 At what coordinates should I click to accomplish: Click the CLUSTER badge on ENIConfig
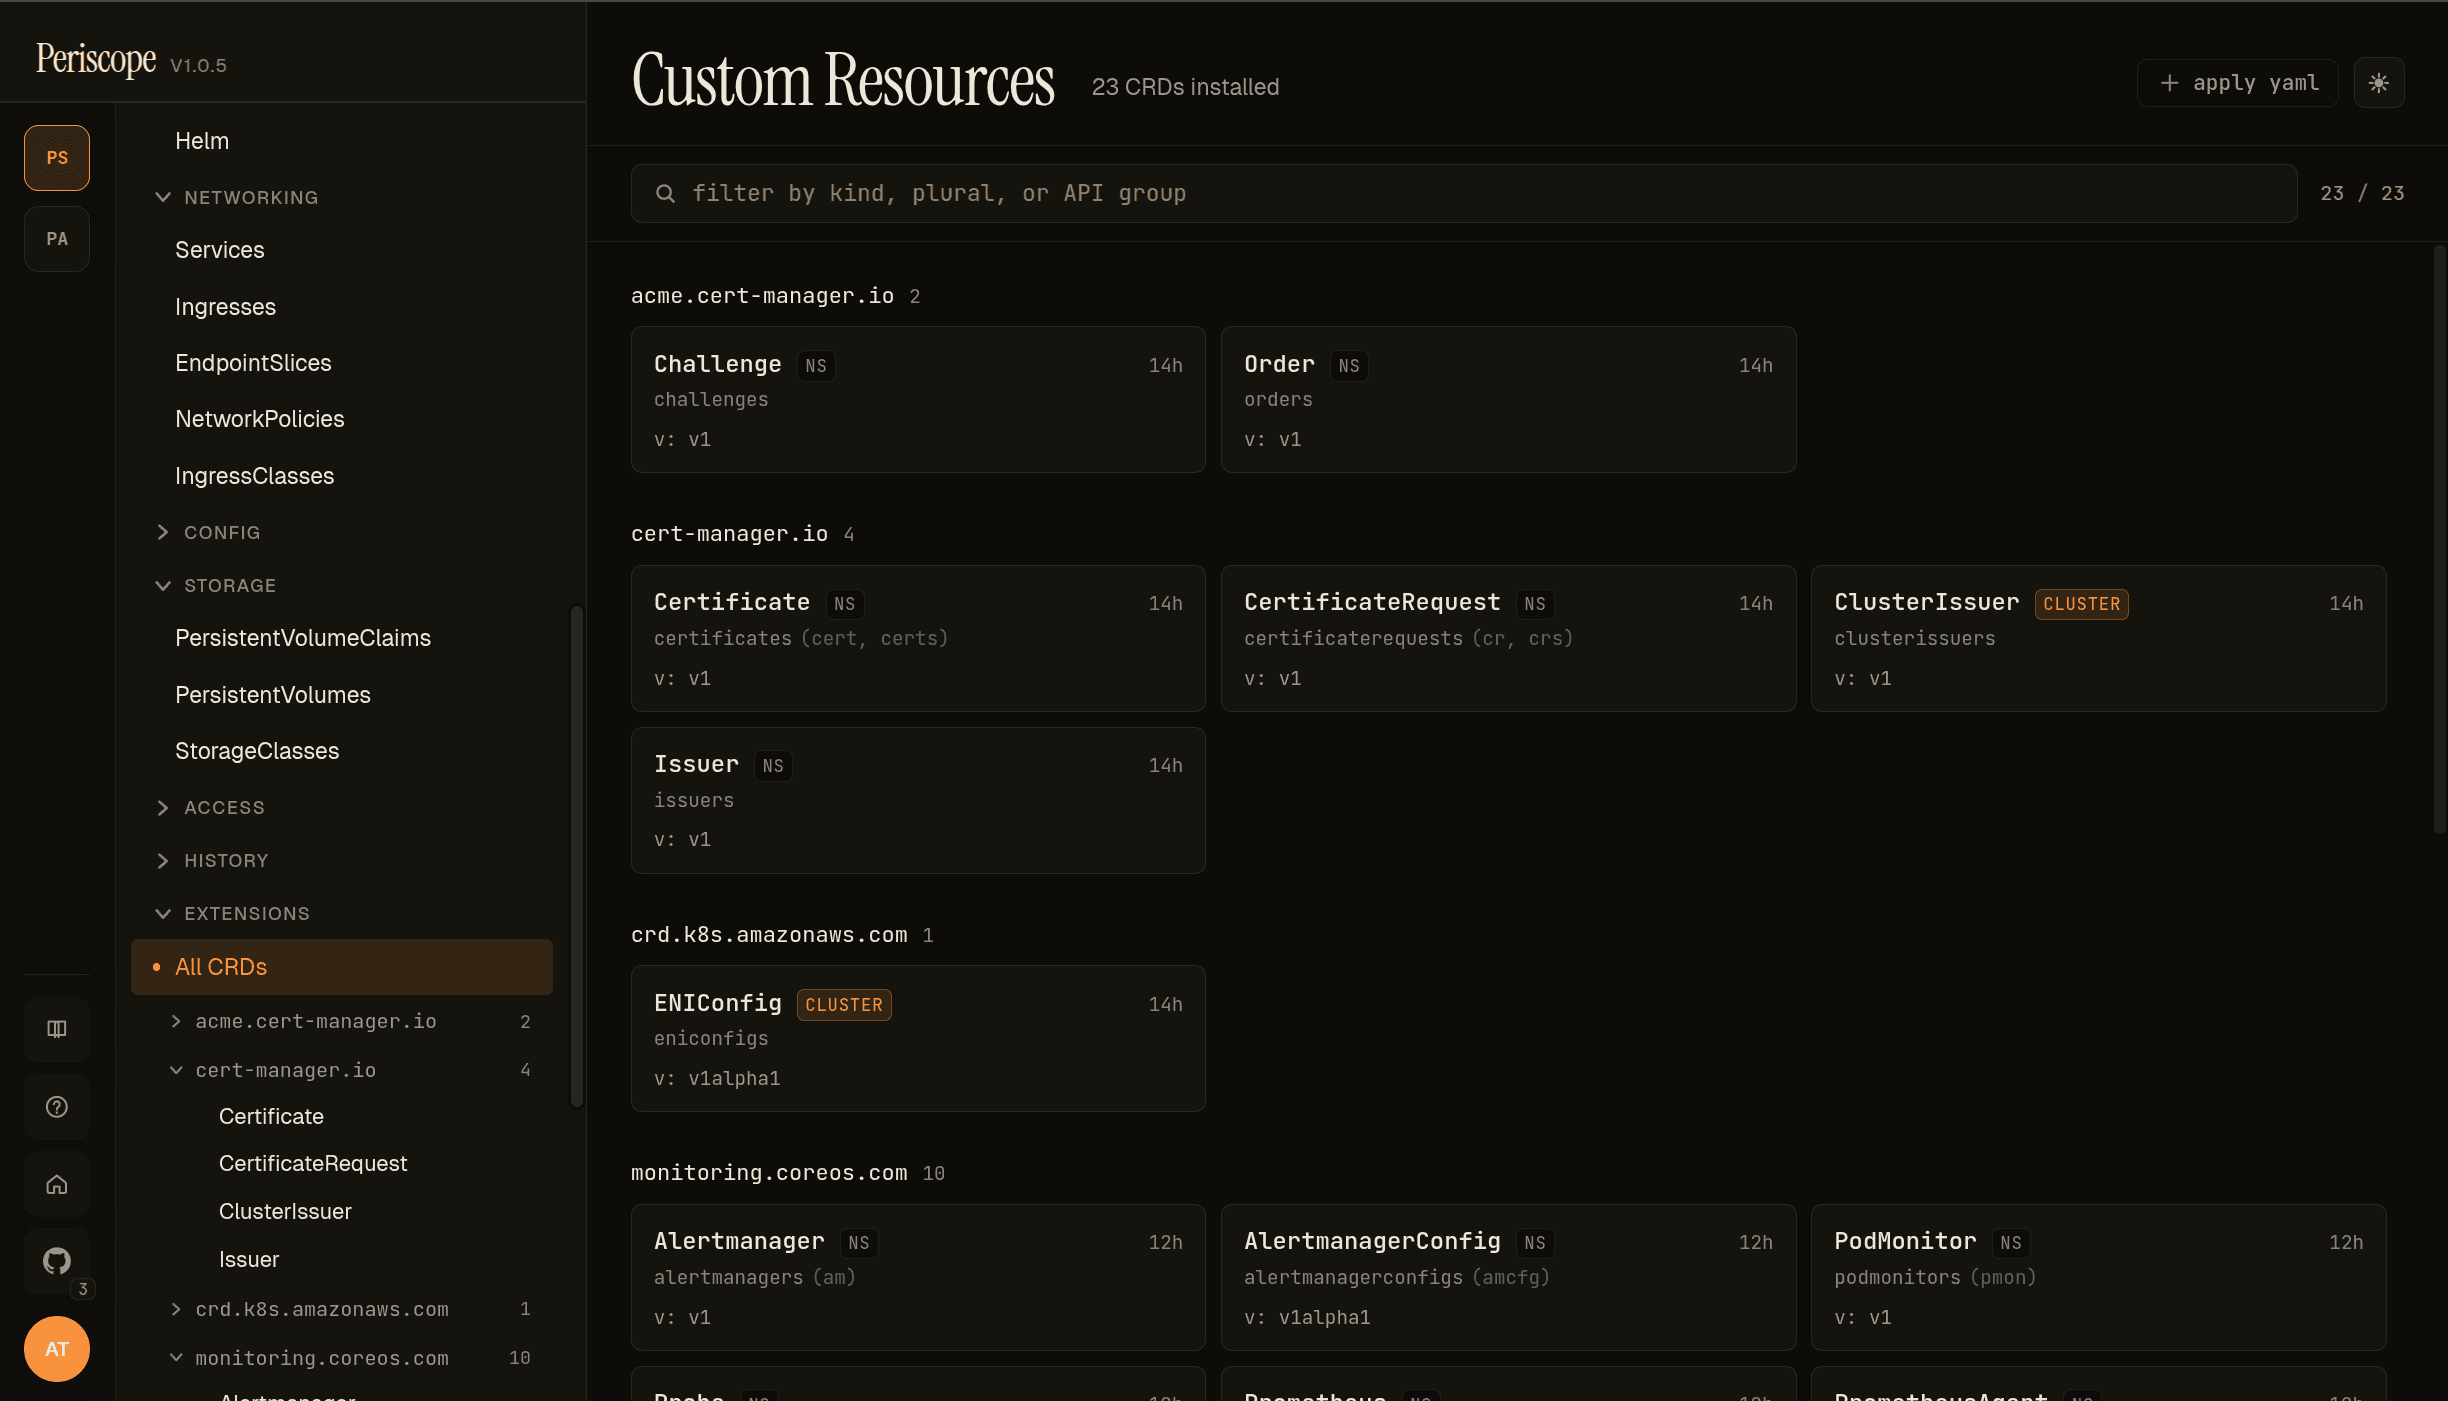coord(844,1005)
